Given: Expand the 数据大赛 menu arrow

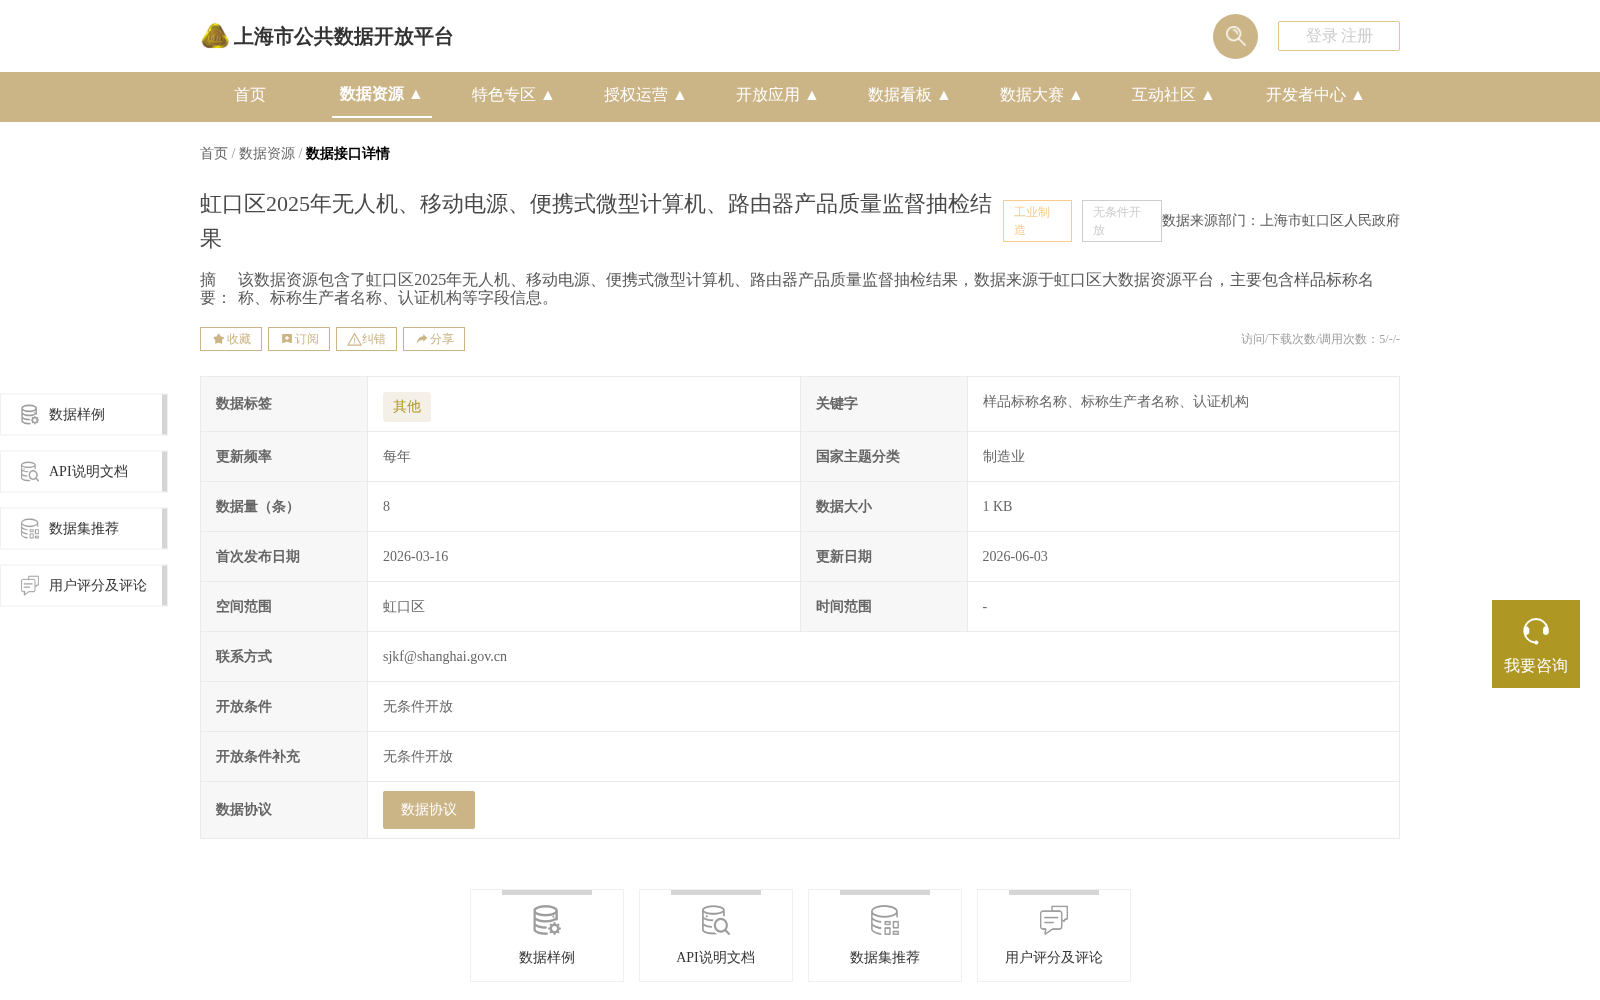Looking at the screenshot, I should tap(1076, 95).
